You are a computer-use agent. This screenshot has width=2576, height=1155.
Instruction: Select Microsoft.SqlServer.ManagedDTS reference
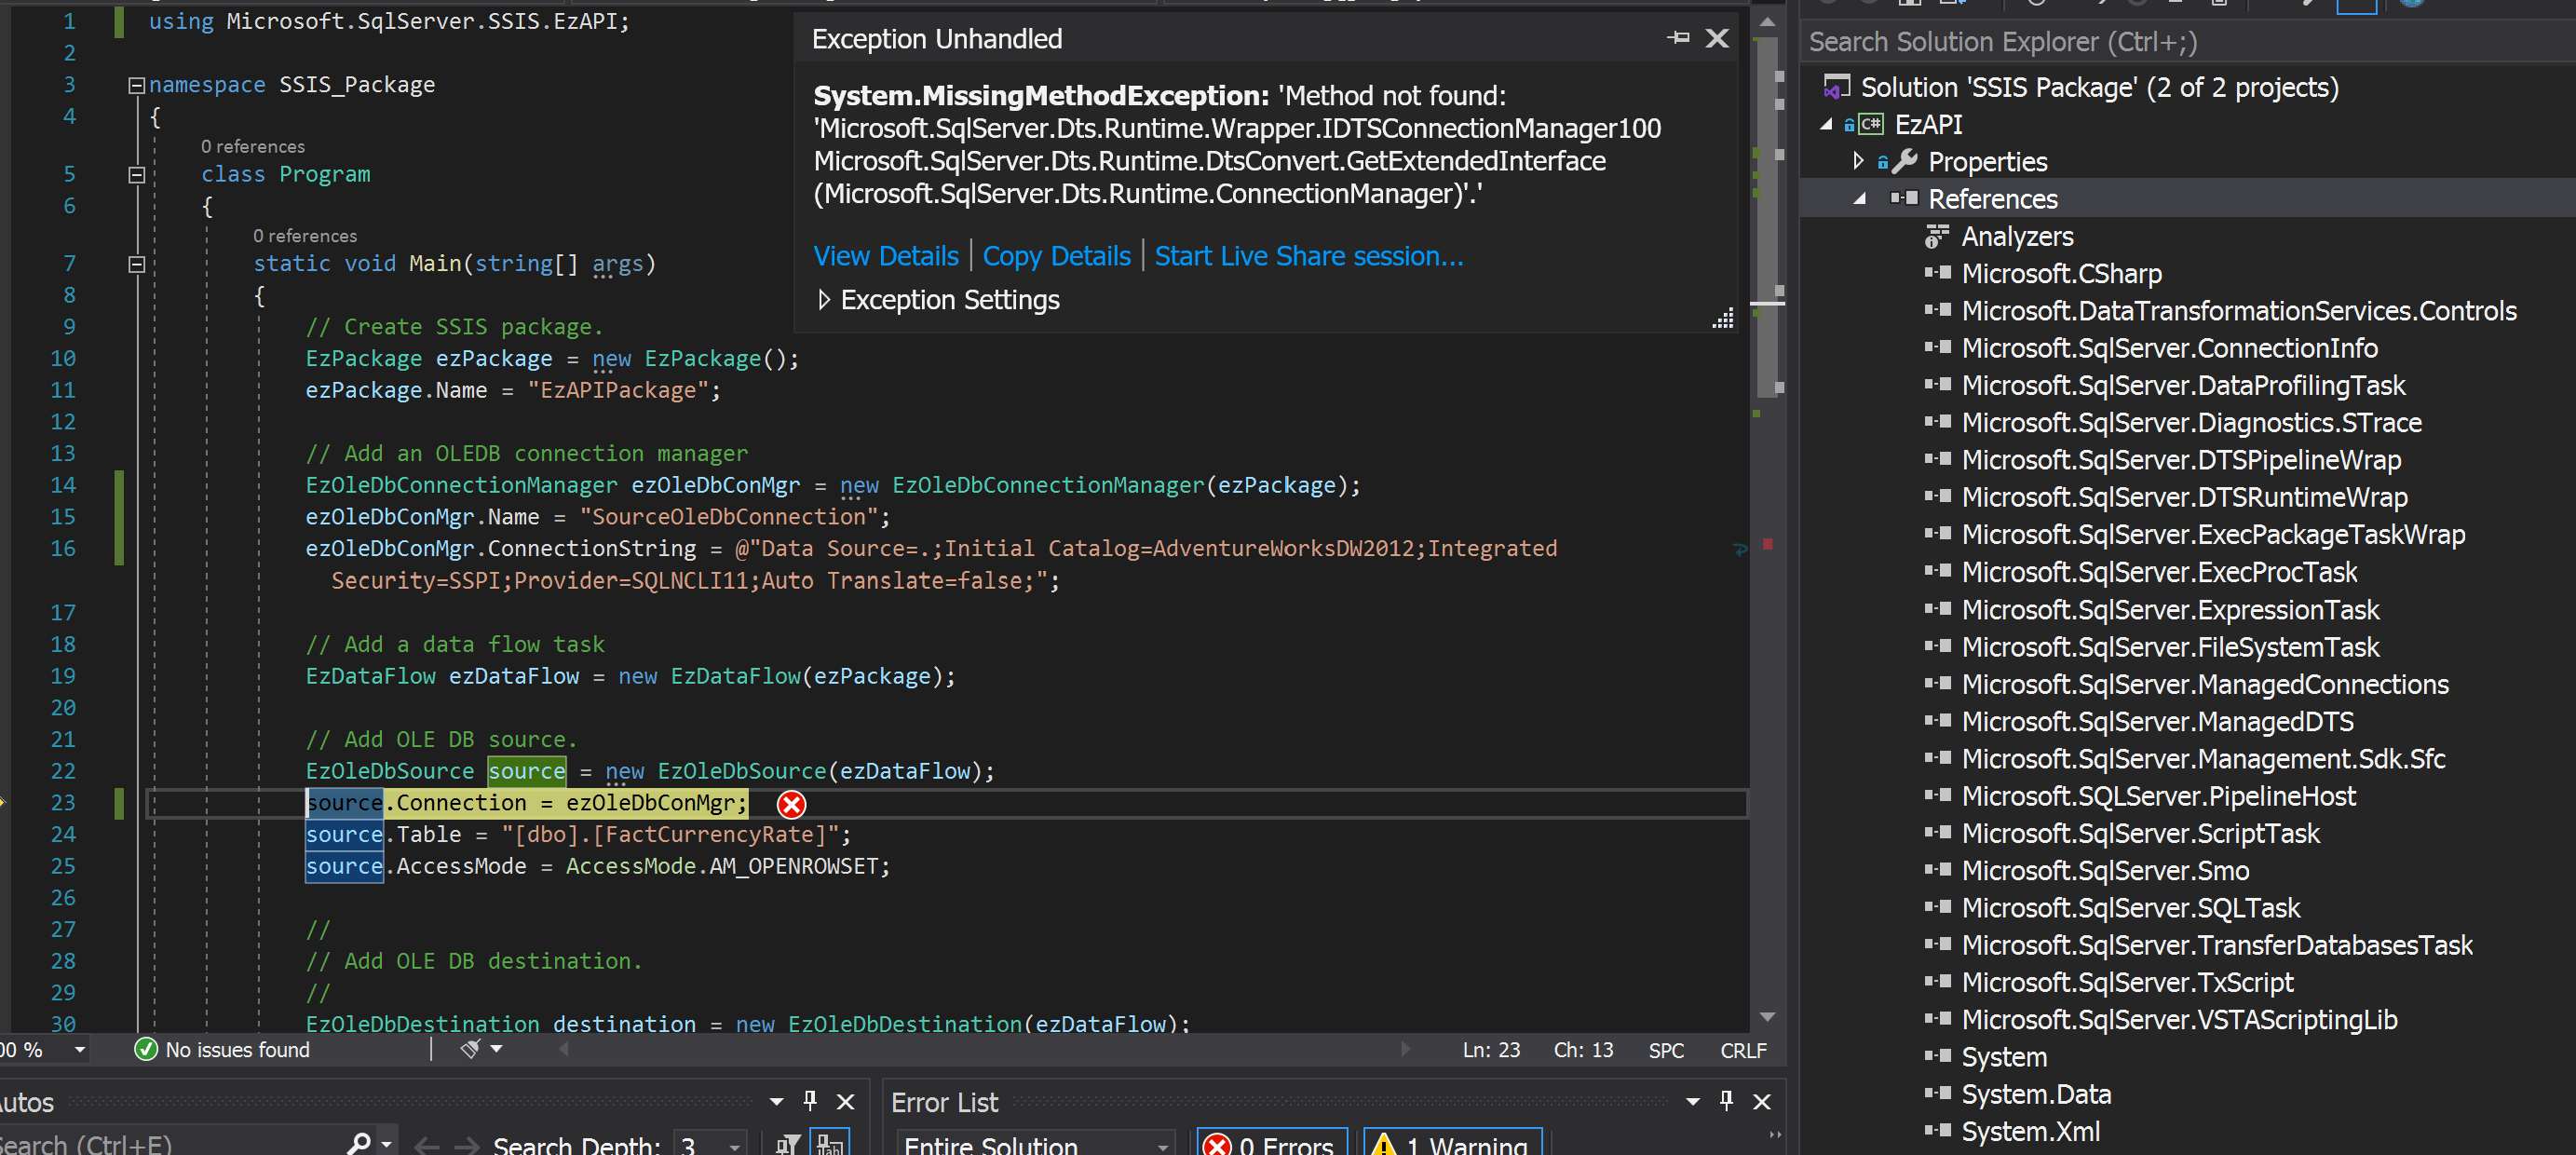click(2156, 721)
